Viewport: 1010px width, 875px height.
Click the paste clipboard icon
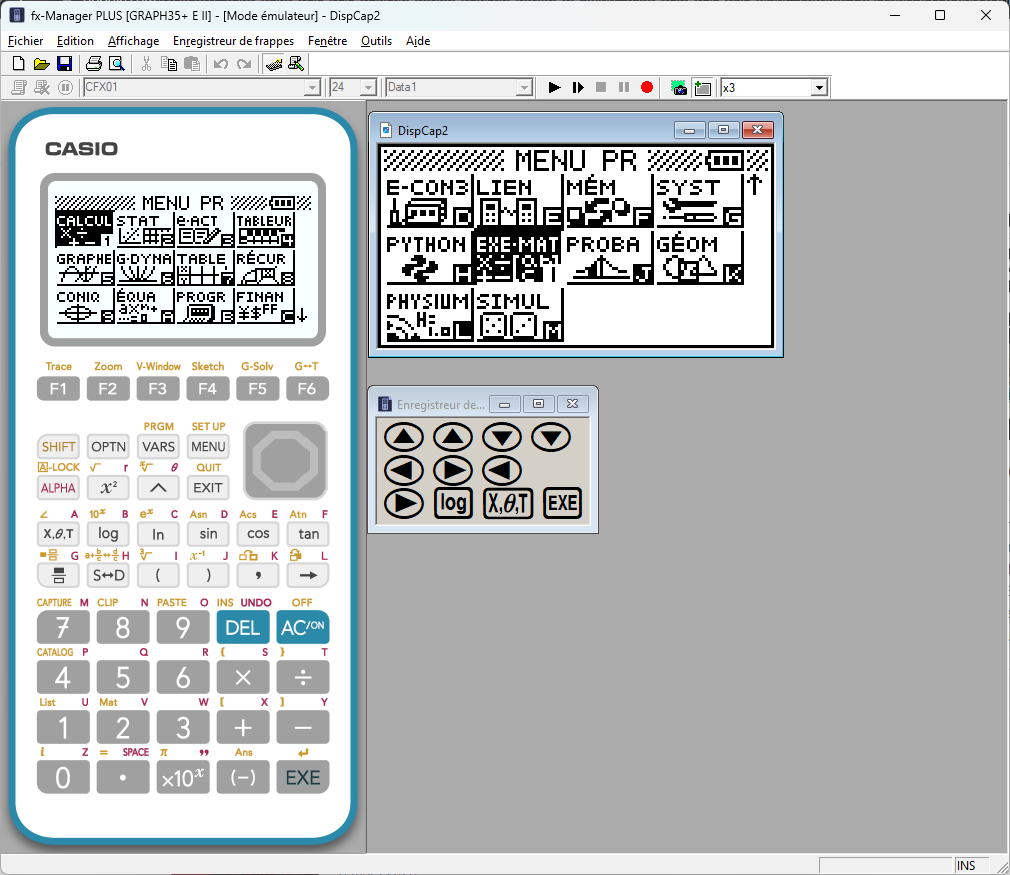click(191, 64)
